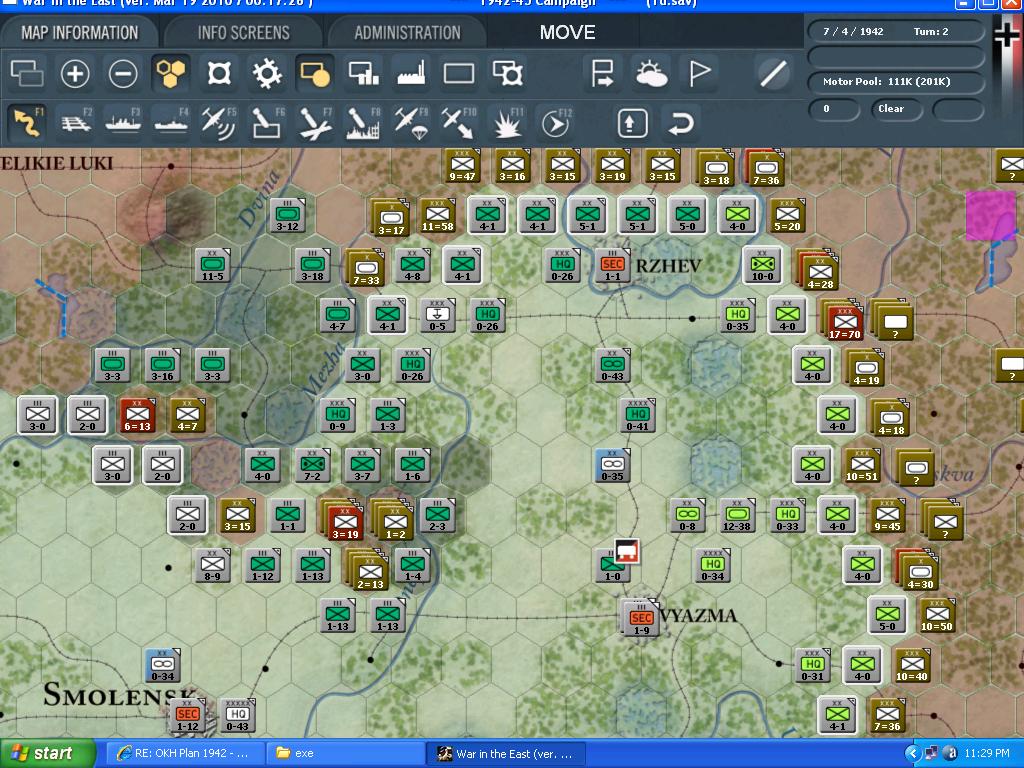Select F4 amphibious ship icon

(x=171, y=122)
